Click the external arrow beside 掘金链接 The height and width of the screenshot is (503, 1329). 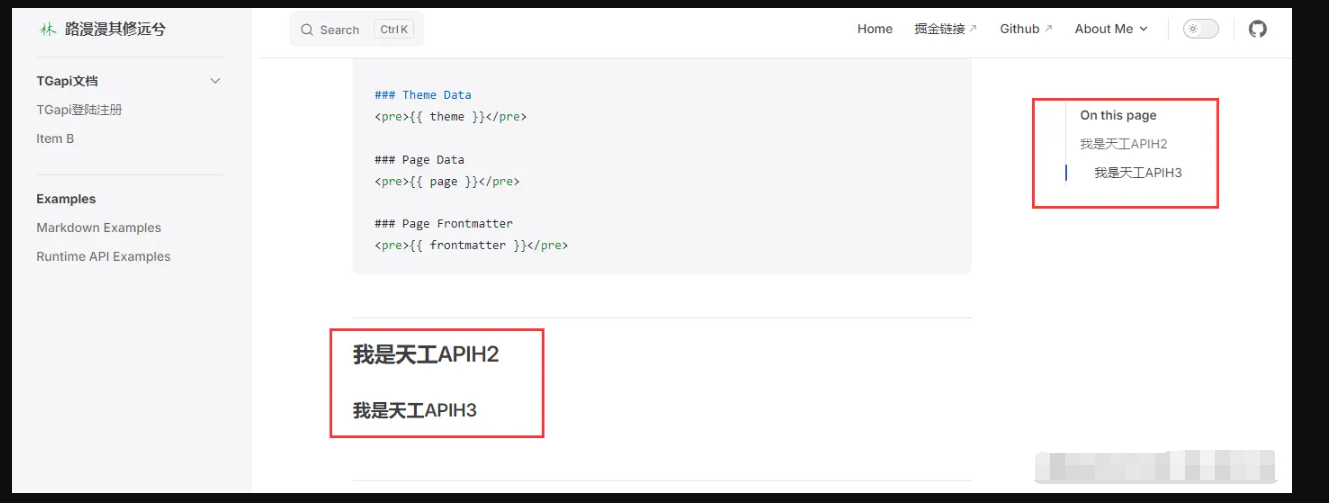coord(973,29)
